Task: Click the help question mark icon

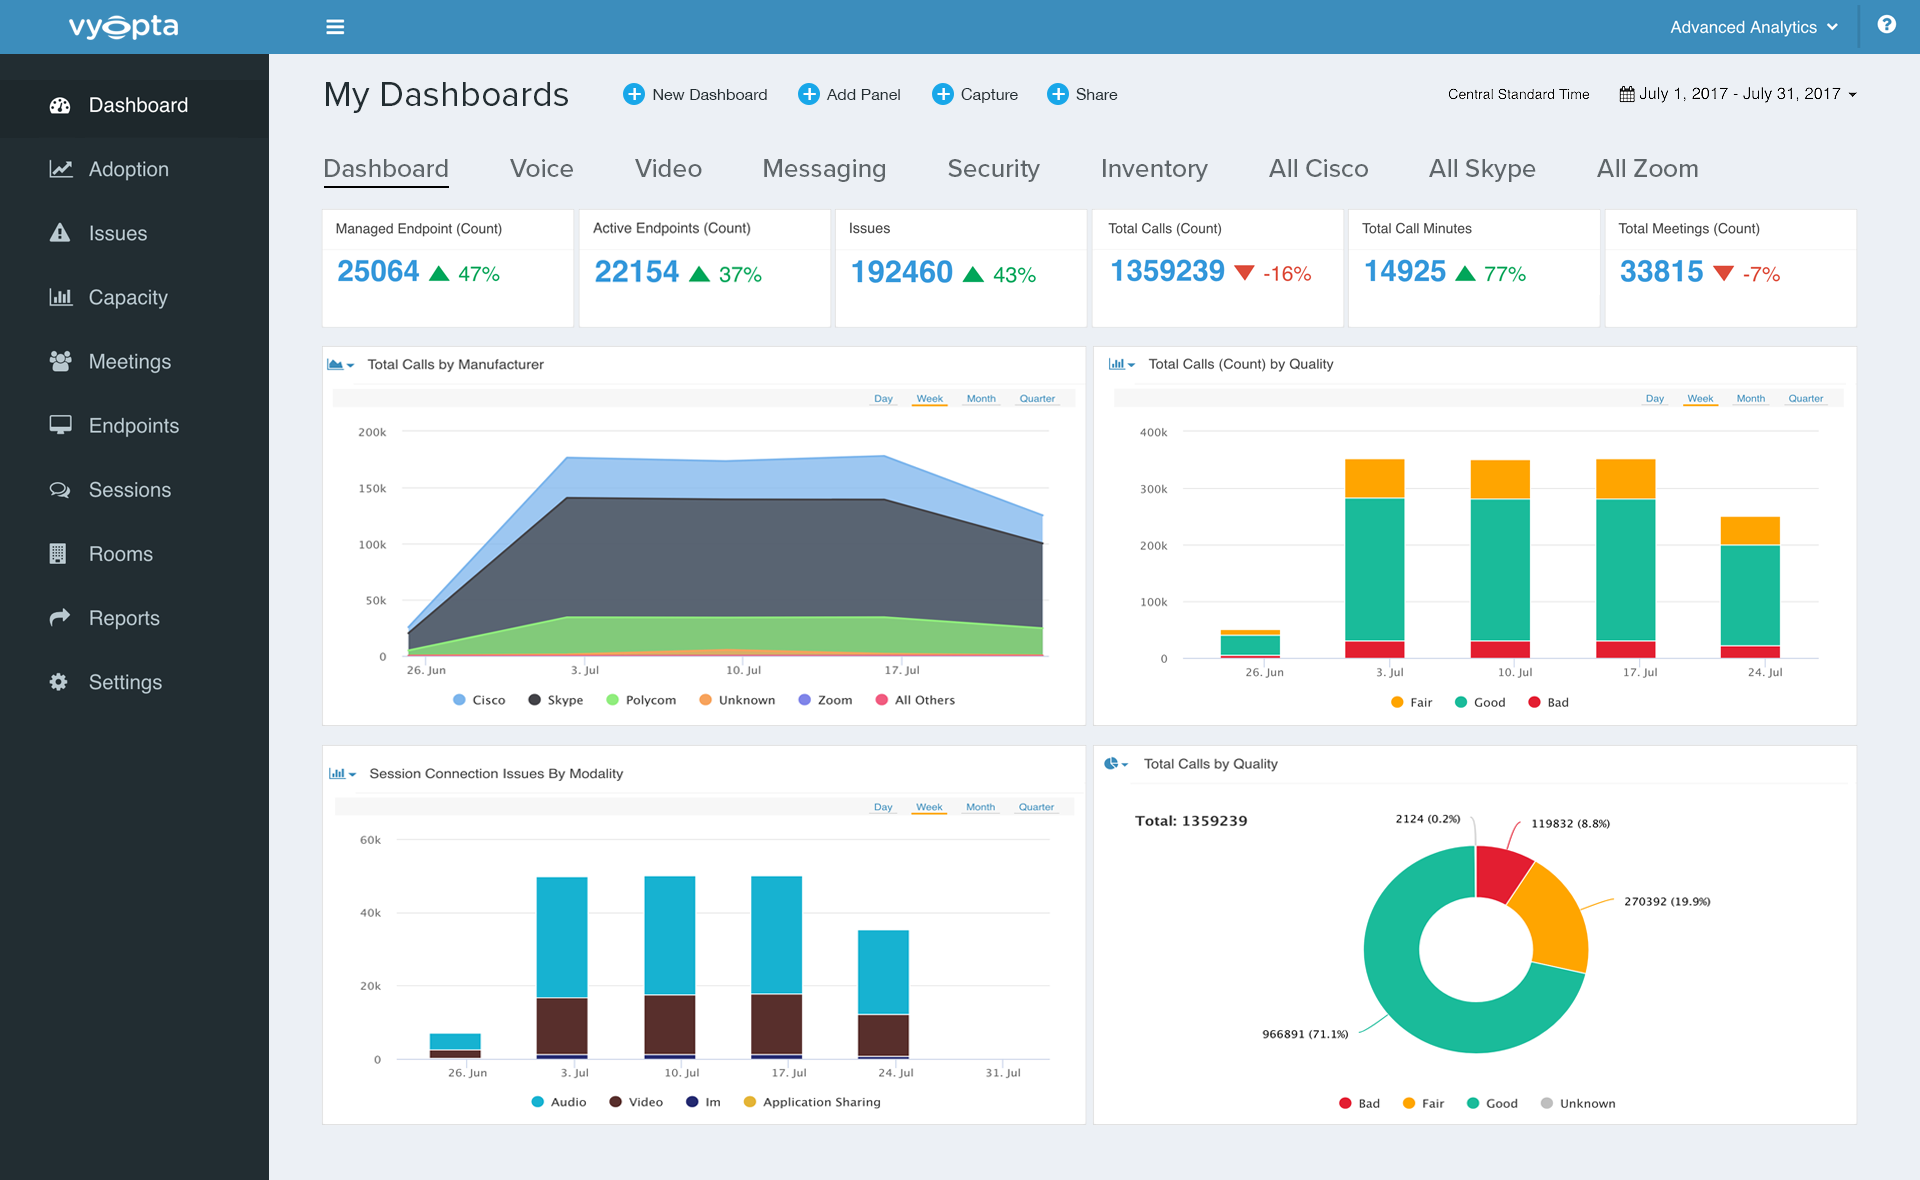Action: pyautogui.click(x=1889, y=26)
